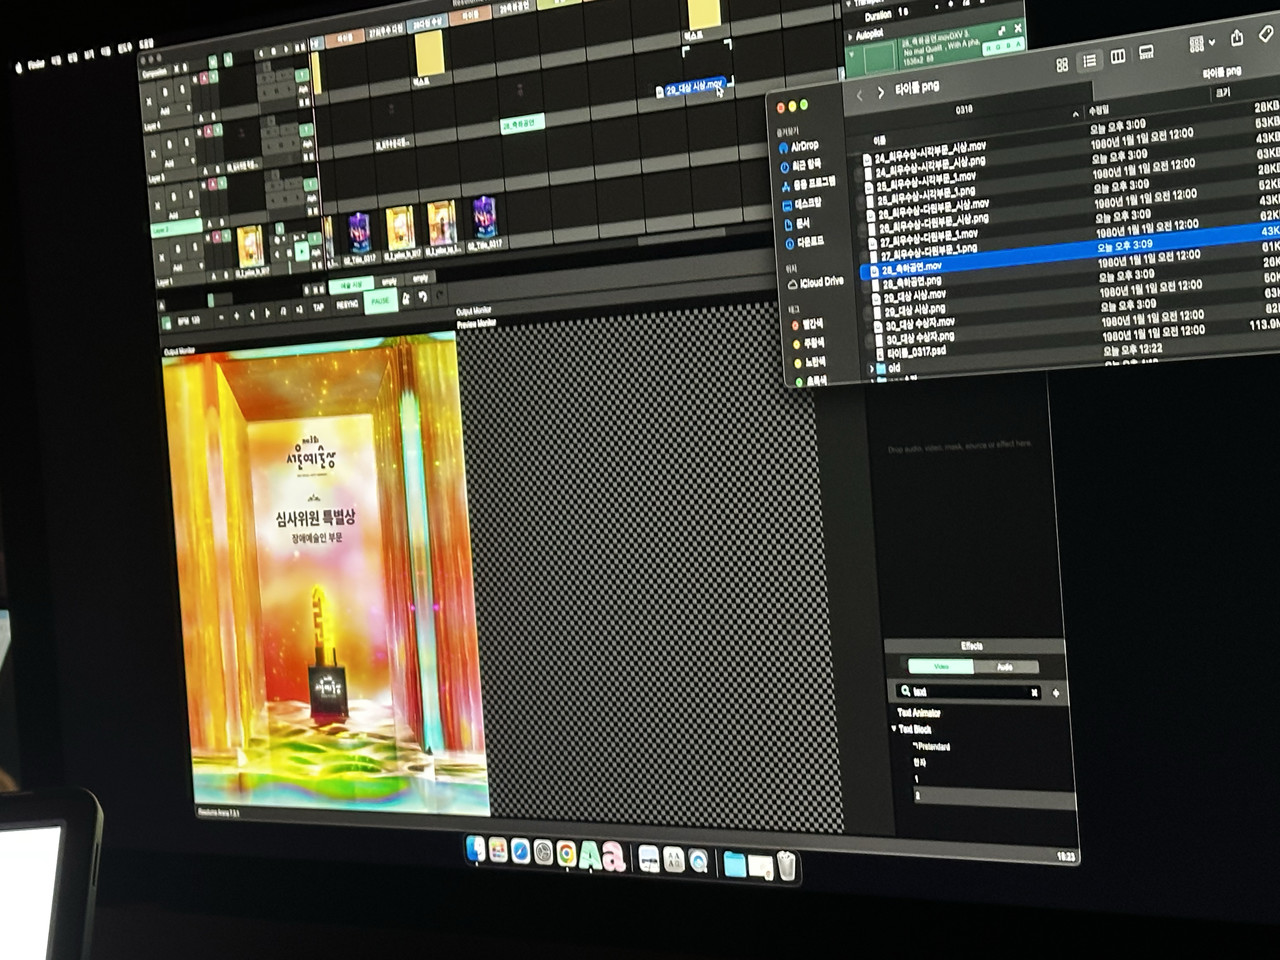This screenshot has height=960, width=1280.
Task: Clear the Effects search text
Action: coord(1034,692)
